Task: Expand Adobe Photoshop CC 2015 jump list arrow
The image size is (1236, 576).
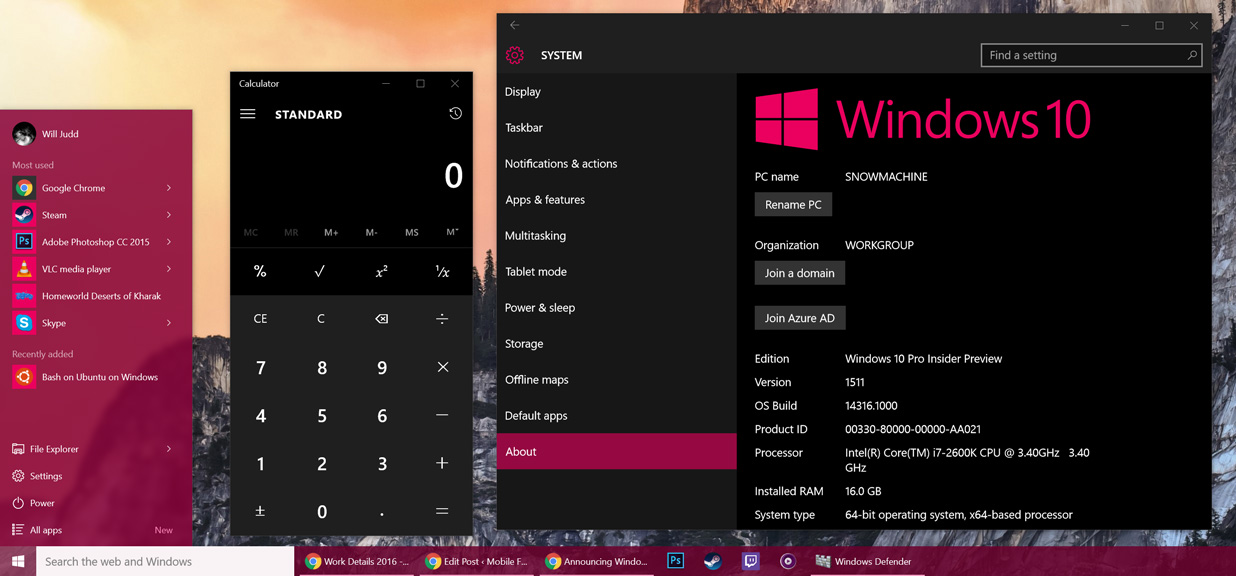Action: (x=169, y=242)
